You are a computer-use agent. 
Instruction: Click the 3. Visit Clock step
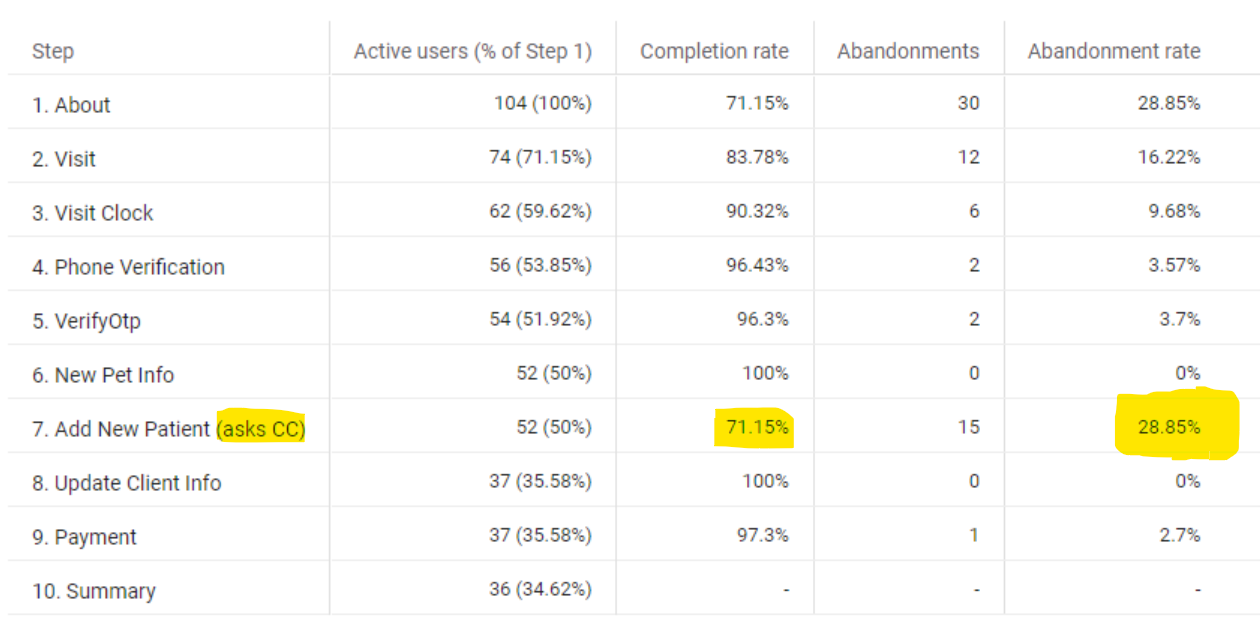[x=93, y=213]
